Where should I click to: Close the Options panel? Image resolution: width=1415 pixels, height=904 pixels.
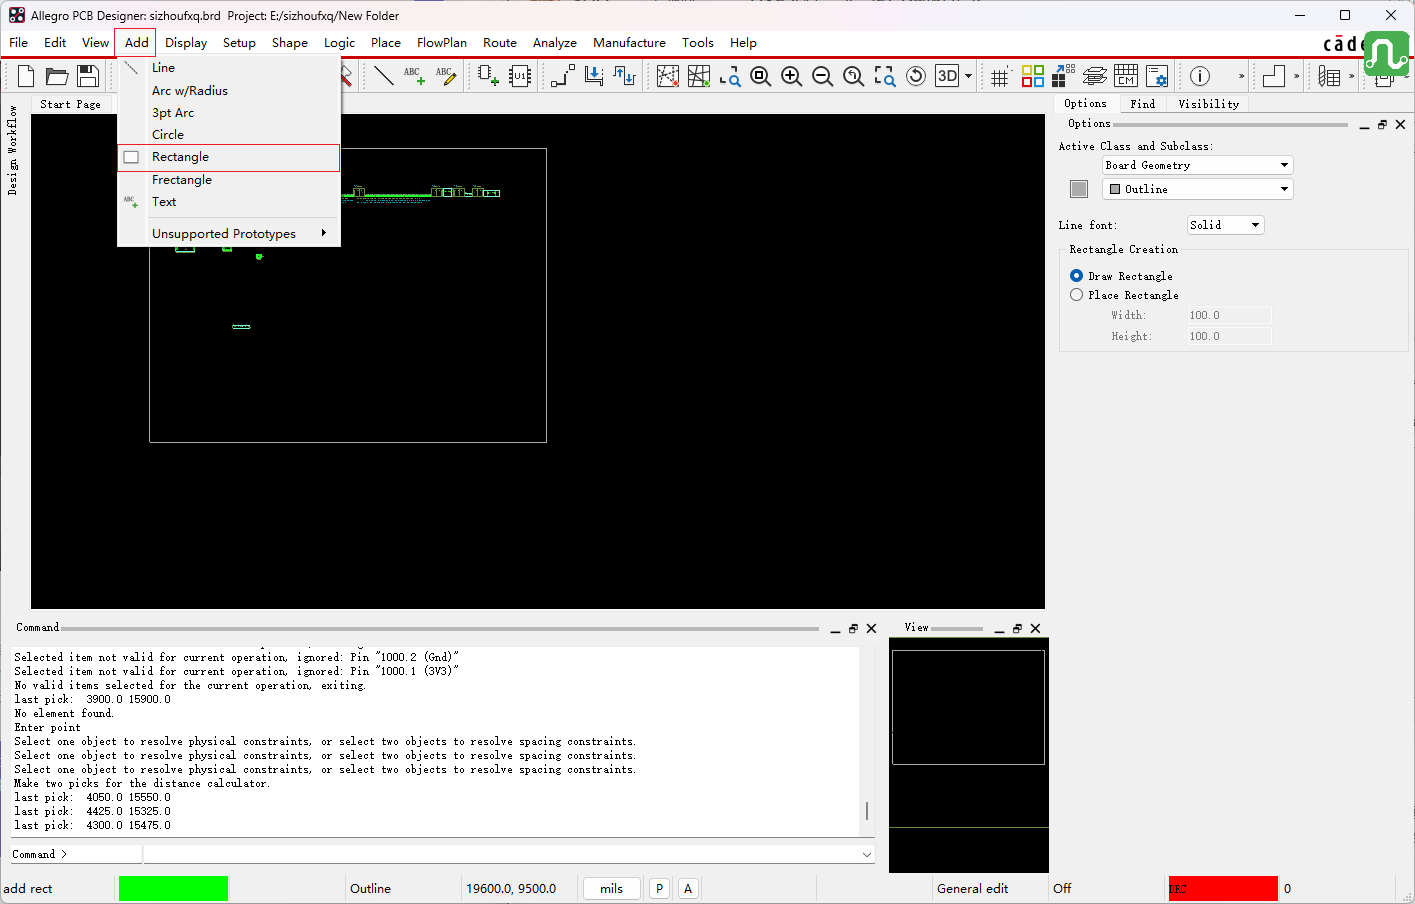coord(1400,125)
